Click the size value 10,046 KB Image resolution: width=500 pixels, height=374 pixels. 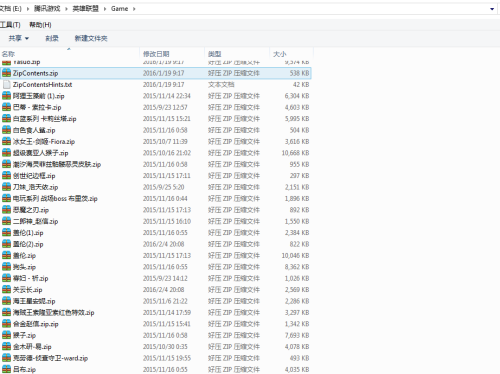[x=295, y=256]
